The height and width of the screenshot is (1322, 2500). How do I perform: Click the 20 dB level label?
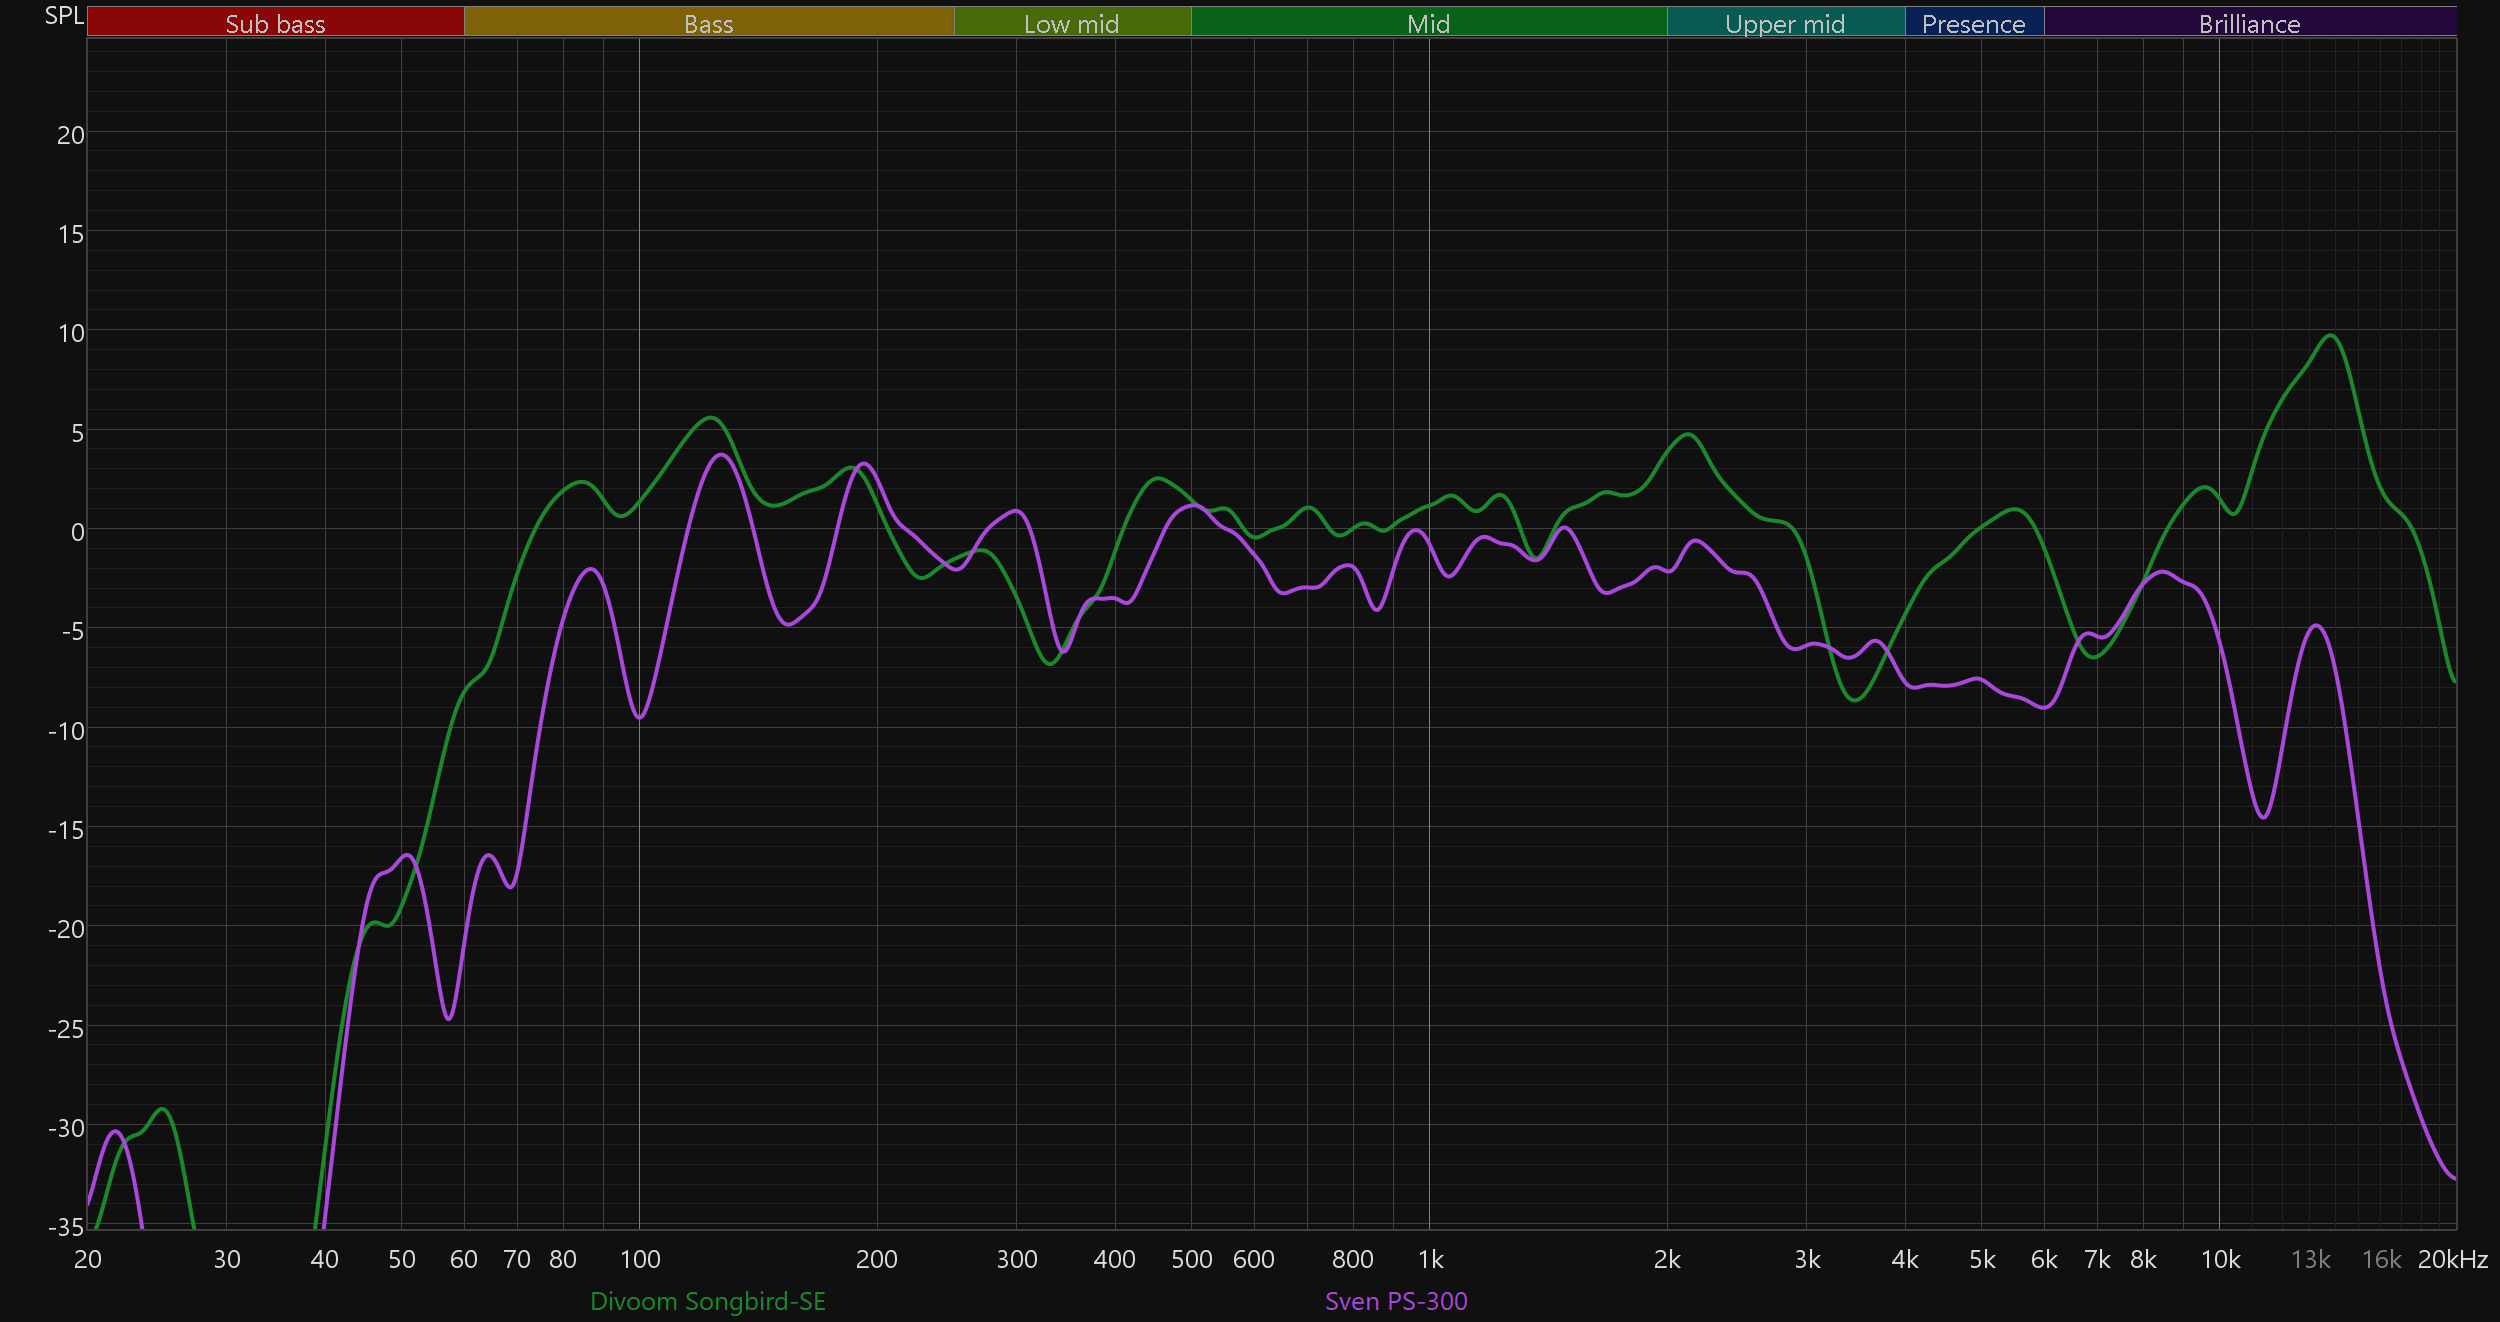[70, 135]
